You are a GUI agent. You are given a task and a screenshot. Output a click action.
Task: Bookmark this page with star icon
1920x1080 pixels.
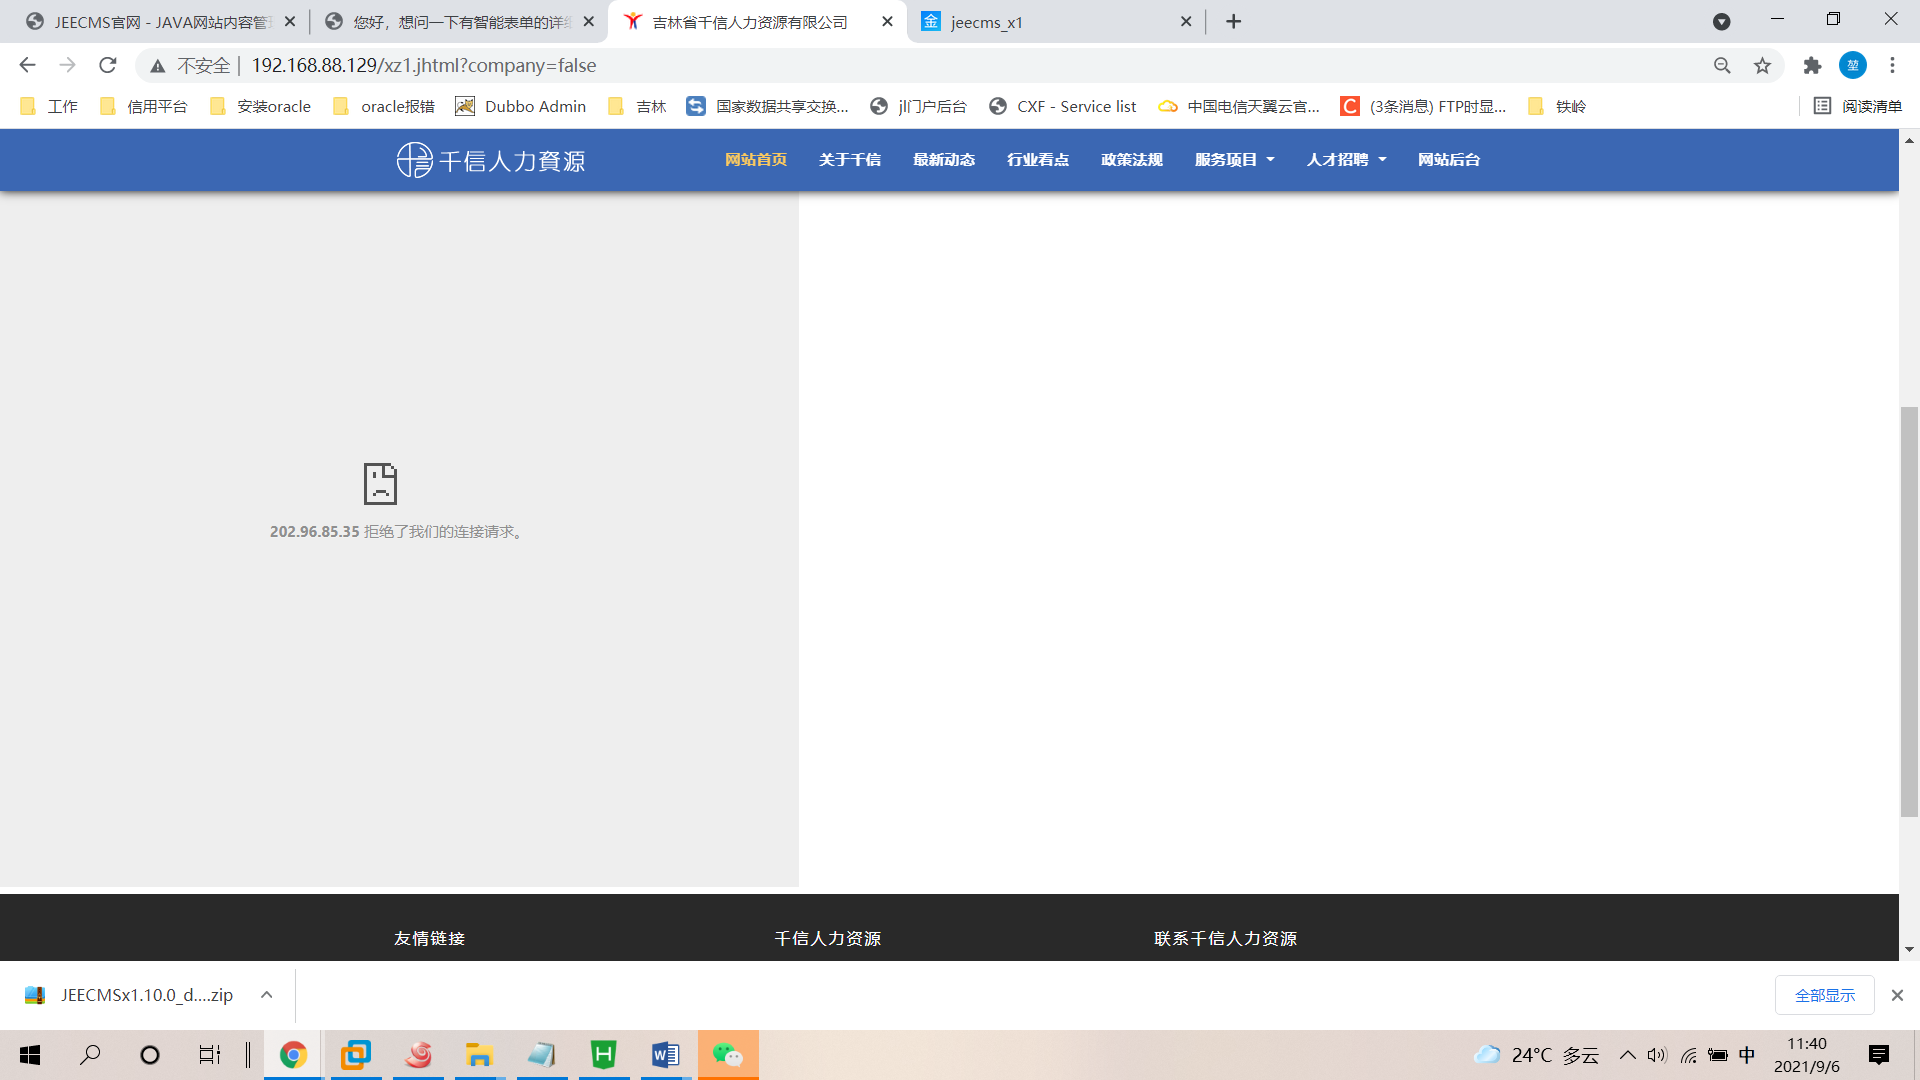tap(1762, 65)
